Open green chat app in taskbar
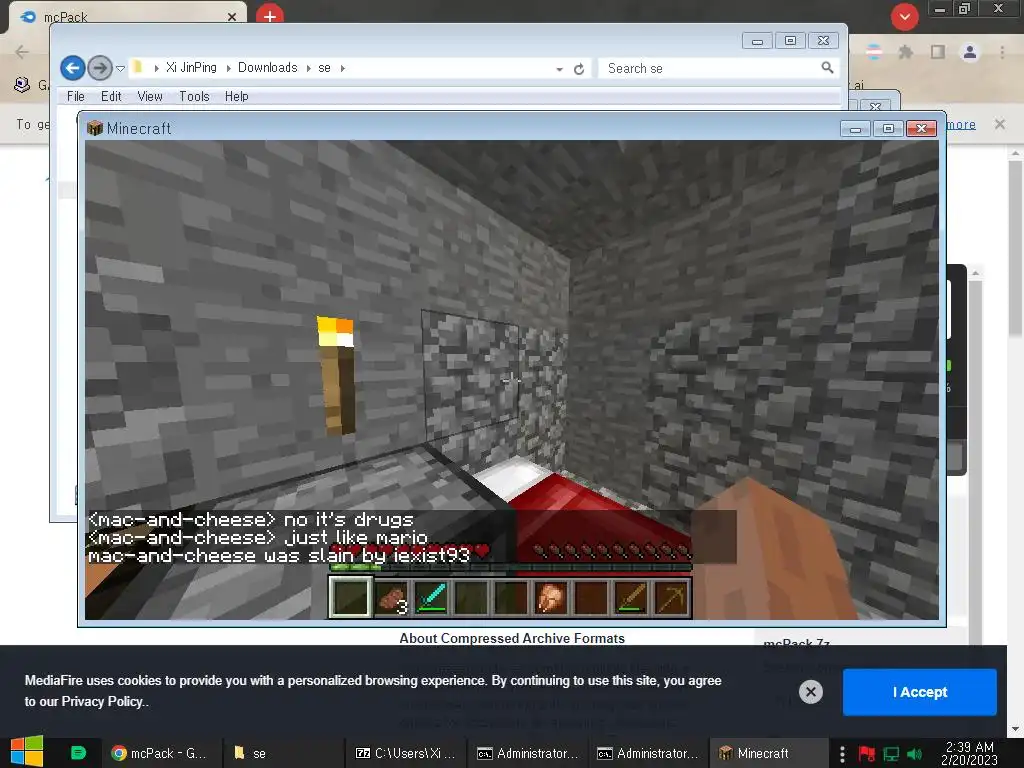The height and width of the screenshot is (768, 1024). pyautogui.click(x=78, y=753)
